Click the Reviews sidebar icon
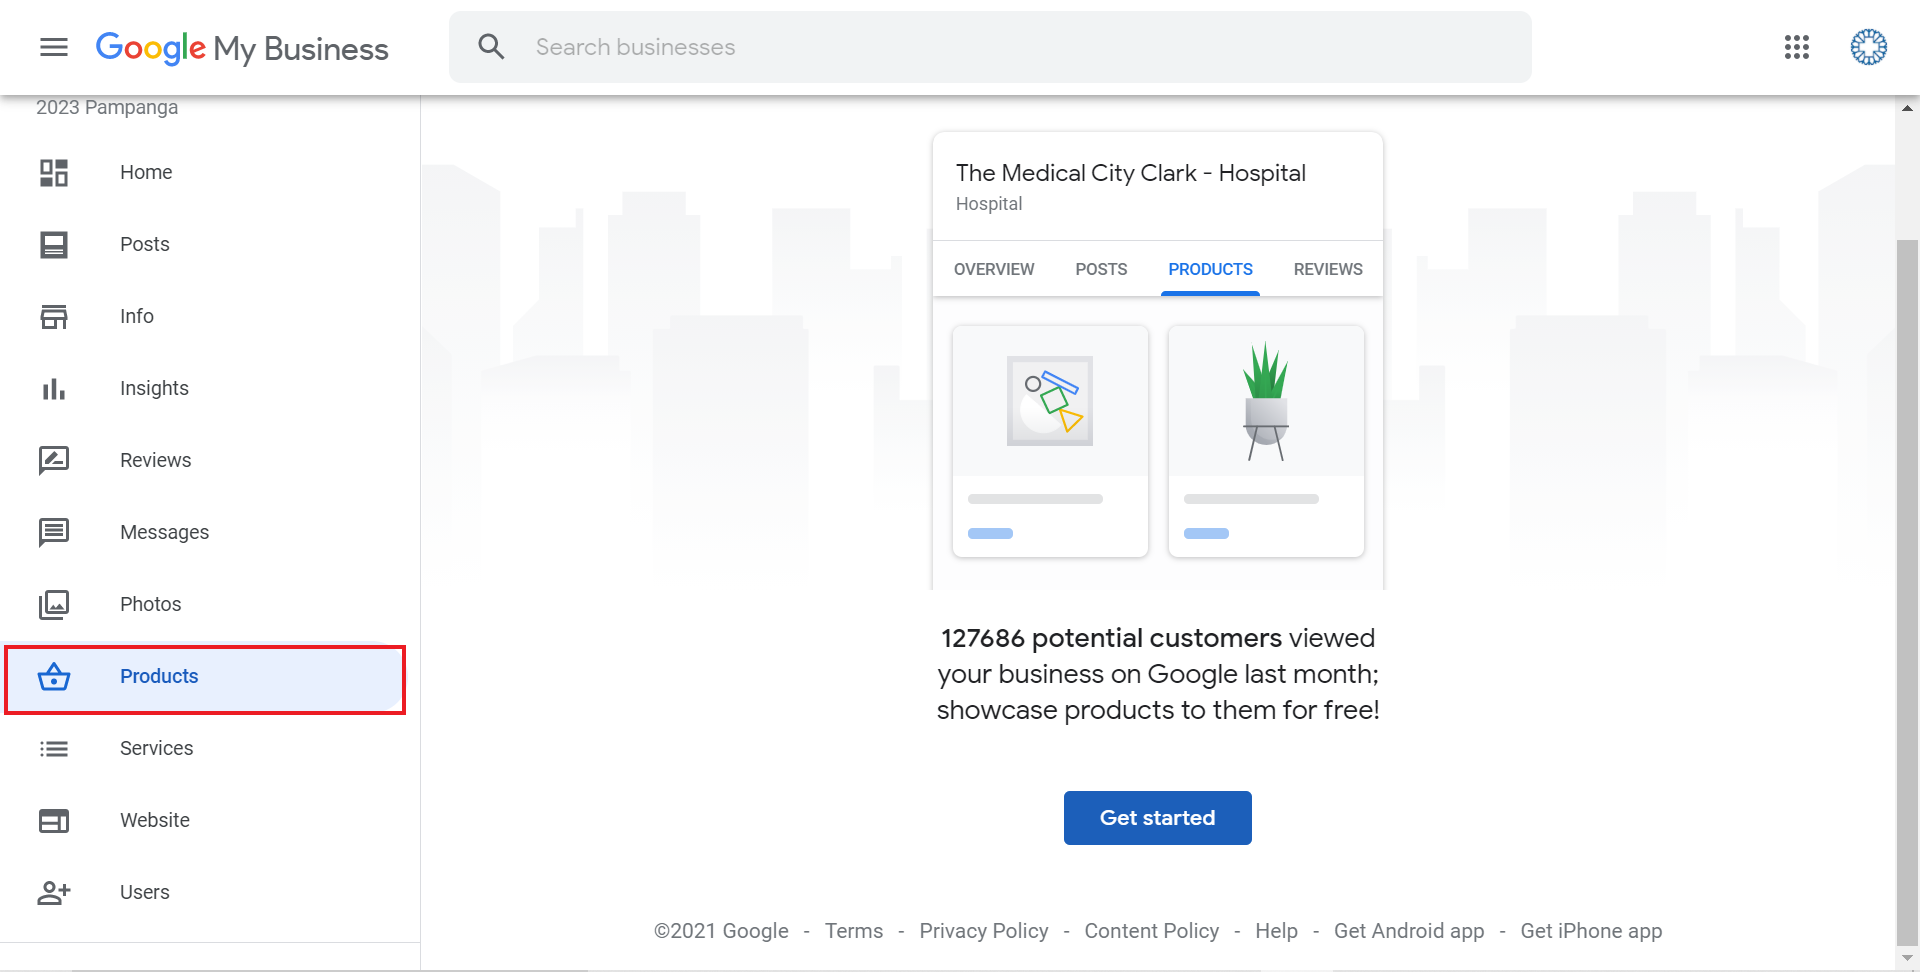The height and width of the screenshot is (972, 1920). [x=54, y=460]
